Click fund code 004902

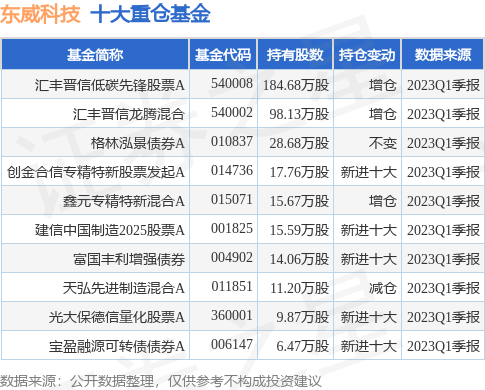pos(232,257)
